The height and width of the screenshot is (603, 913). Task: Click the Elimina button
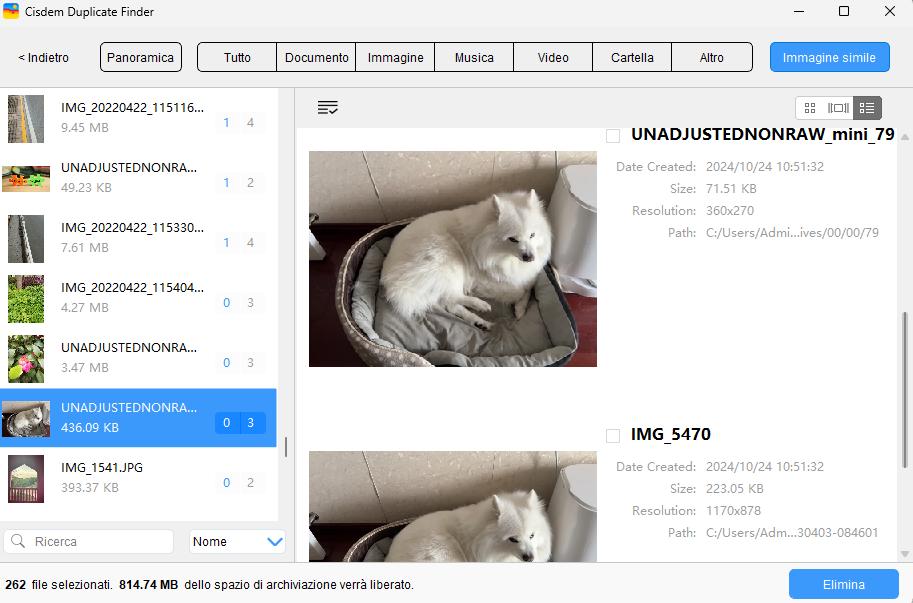[842, 584]
